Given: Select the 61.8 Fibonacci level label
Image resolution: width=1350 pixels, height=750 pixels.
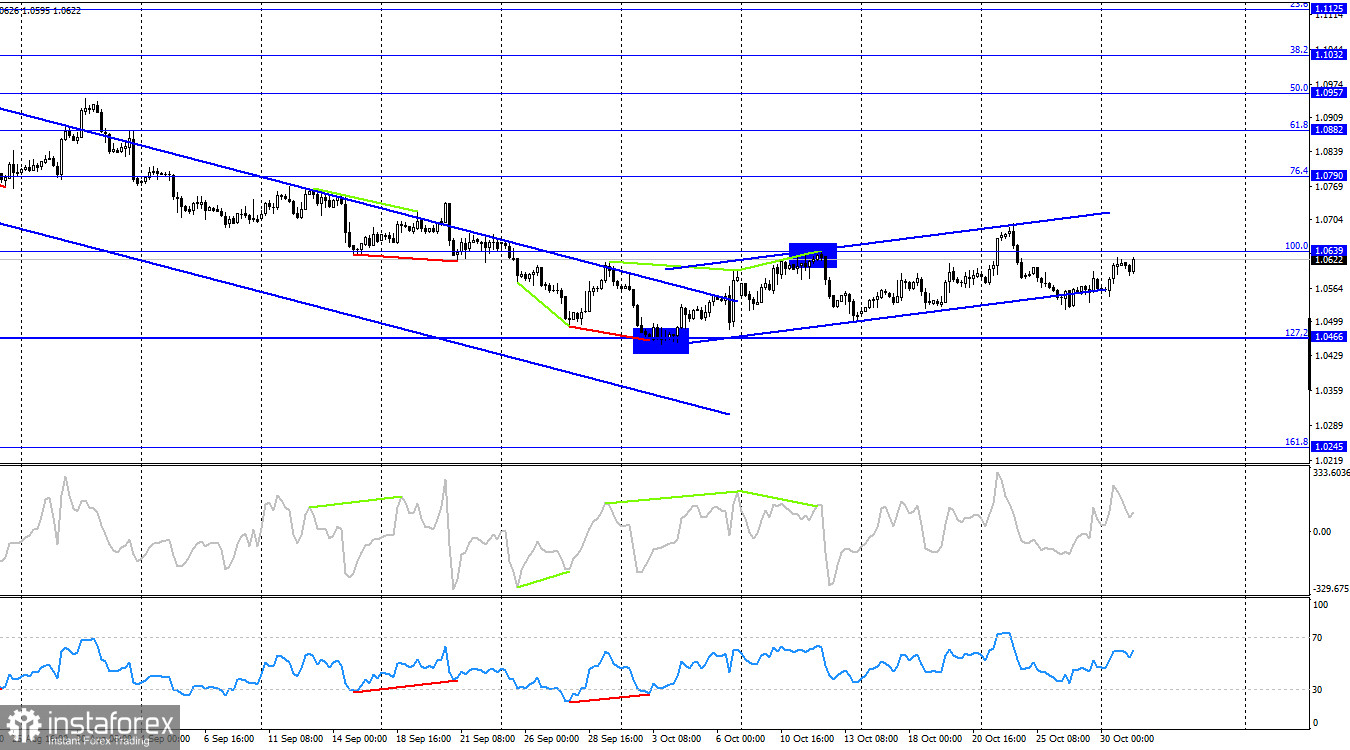Looking at the screenshot, I should tap(1298, 125).
